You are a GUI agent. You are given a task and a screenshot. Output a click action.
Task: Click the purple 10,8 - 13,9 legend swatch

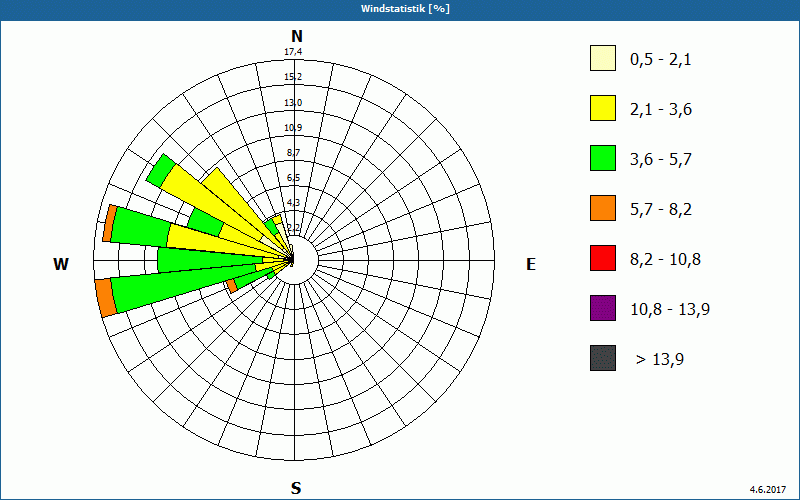(x=603, y=308)
